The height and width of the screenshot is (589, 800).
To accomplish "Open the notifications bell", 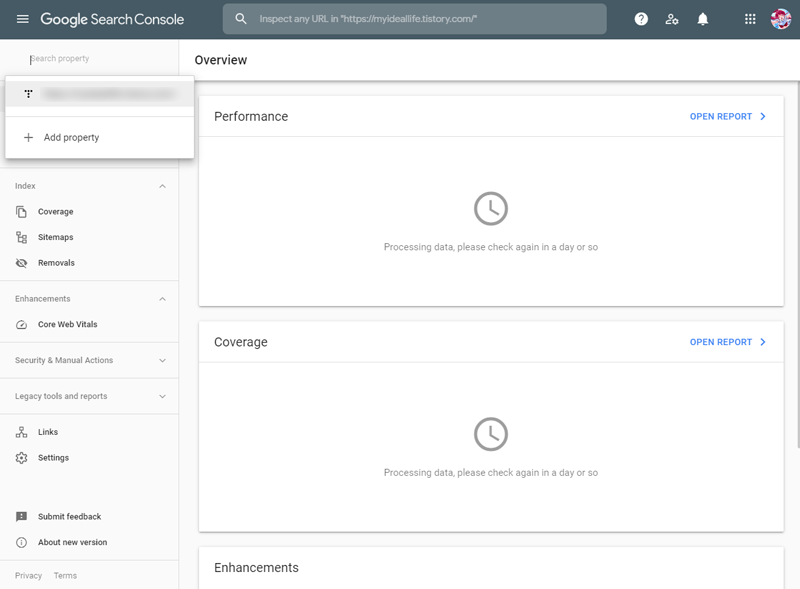I will click(x=703, y=19).
